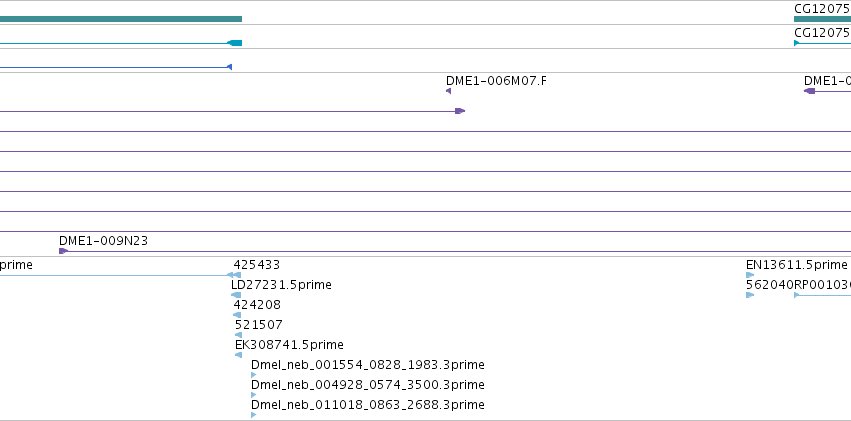Select the Dmel_neb_004928_0574_3500.3prime arrow glyph
Image resolution: width=851 pixels, height=421 pixels.
(253, 395)
